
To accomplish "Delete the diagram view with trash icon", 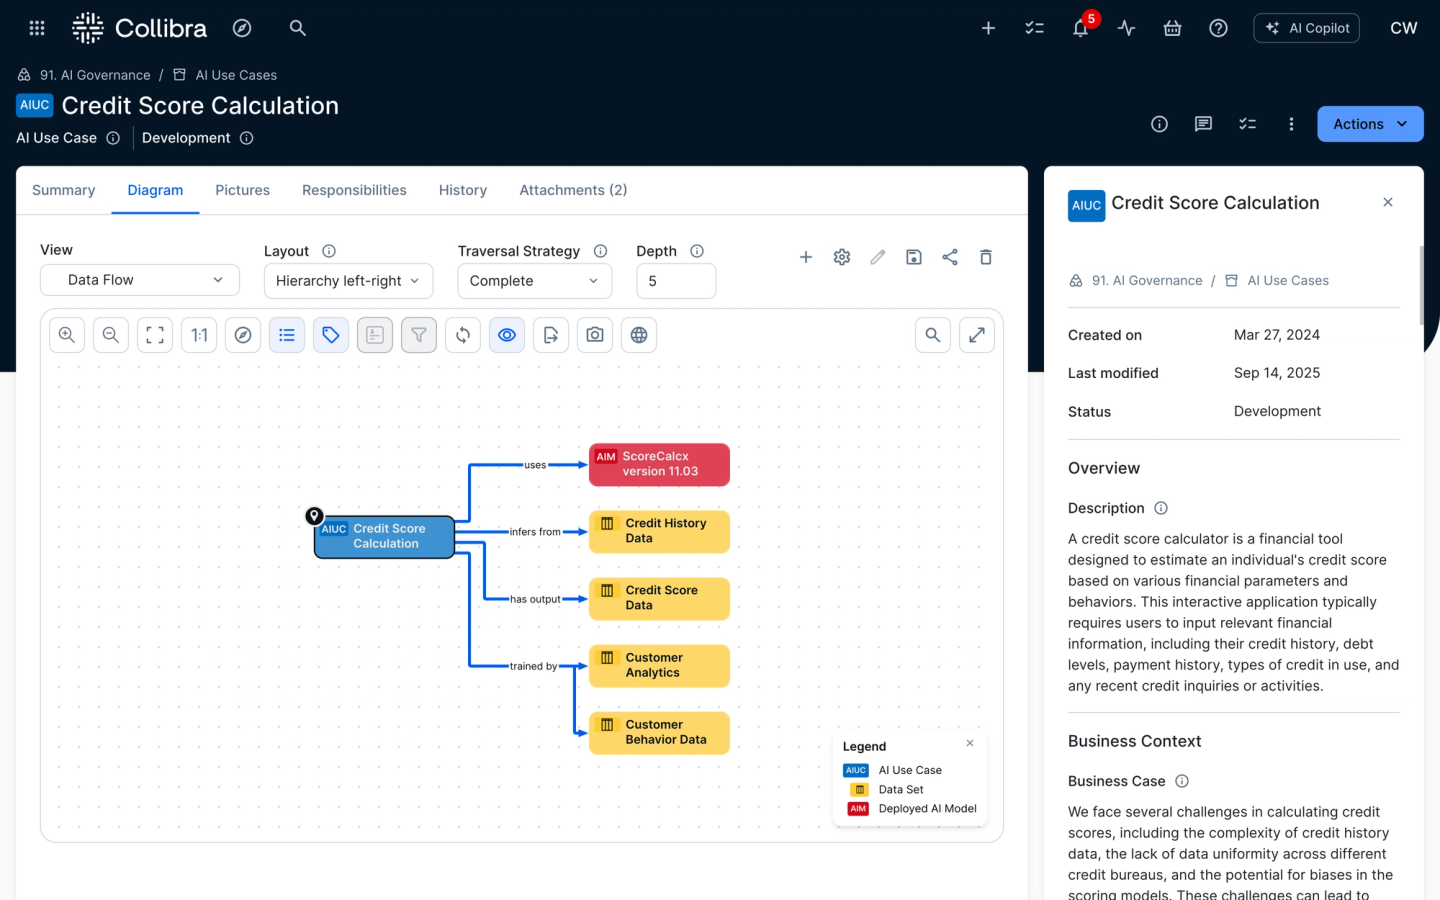I will coord(986,257).
